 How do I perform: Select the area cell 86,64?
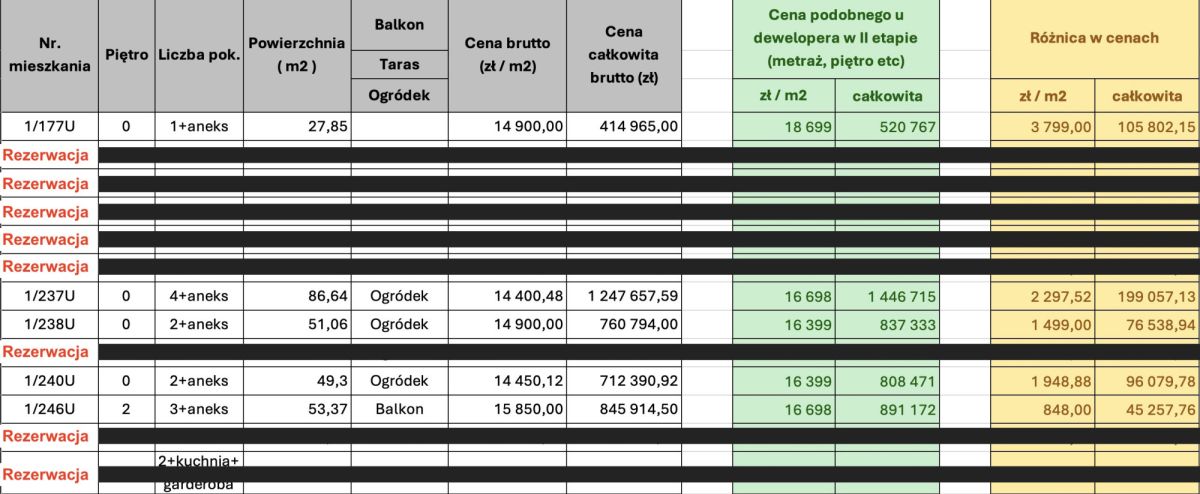296,296
